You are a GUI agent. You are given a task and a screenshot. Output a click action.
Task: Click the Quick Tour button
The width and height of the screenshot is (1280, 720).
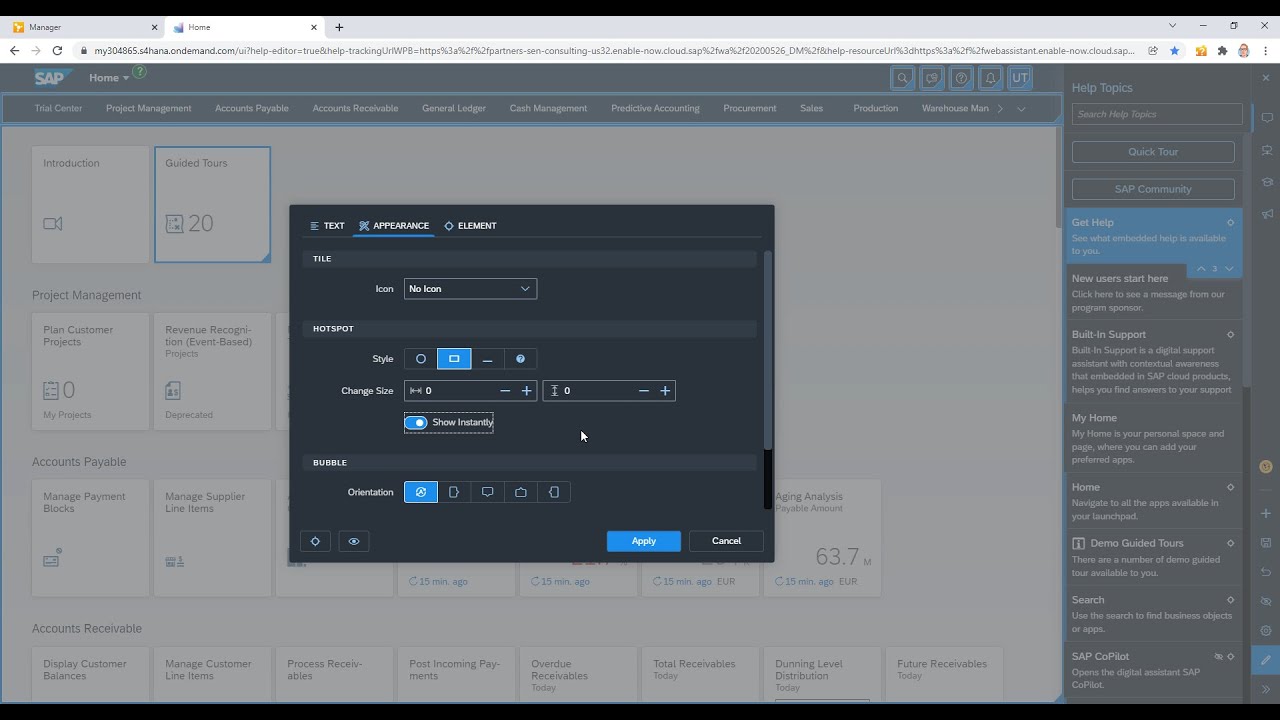click(x=1153, y=152)
